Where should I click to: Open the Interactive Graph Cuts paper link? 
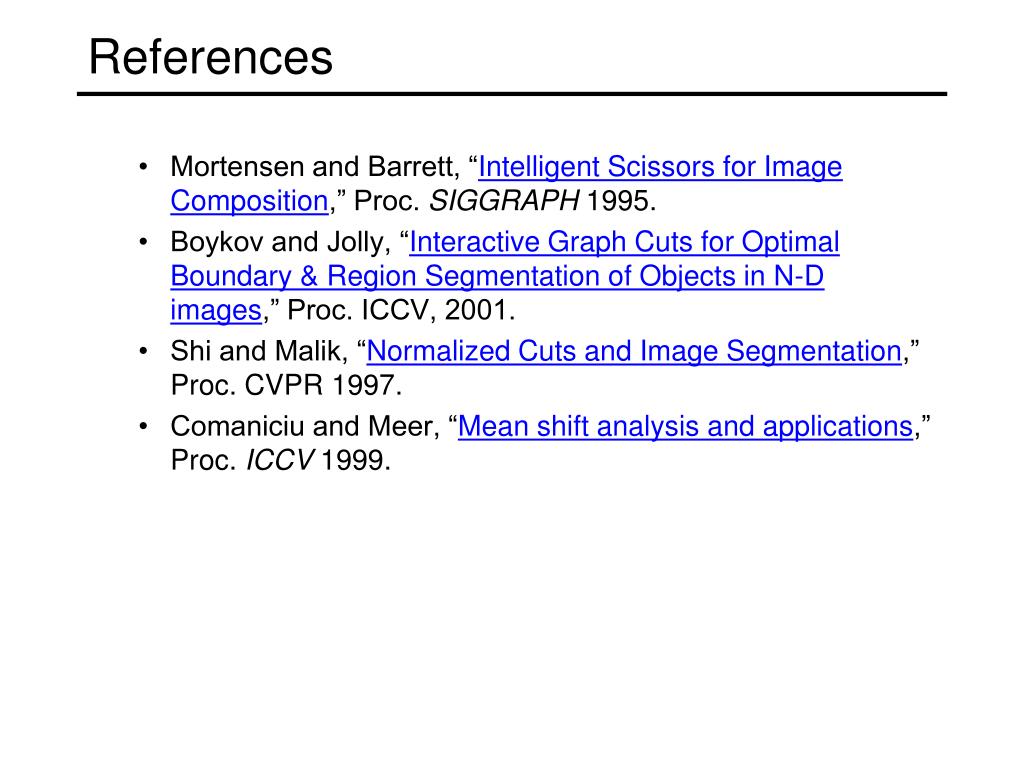pos(624,242)
